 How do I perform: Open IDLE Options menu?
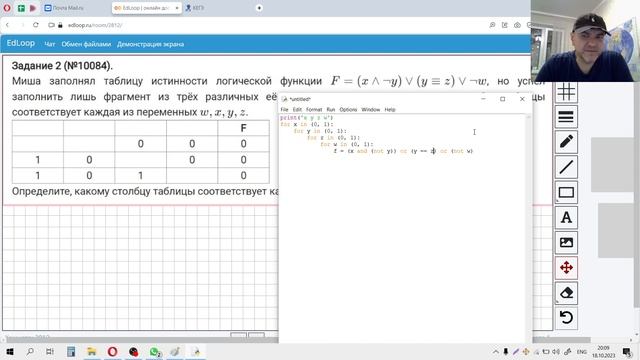pos(348,109)
